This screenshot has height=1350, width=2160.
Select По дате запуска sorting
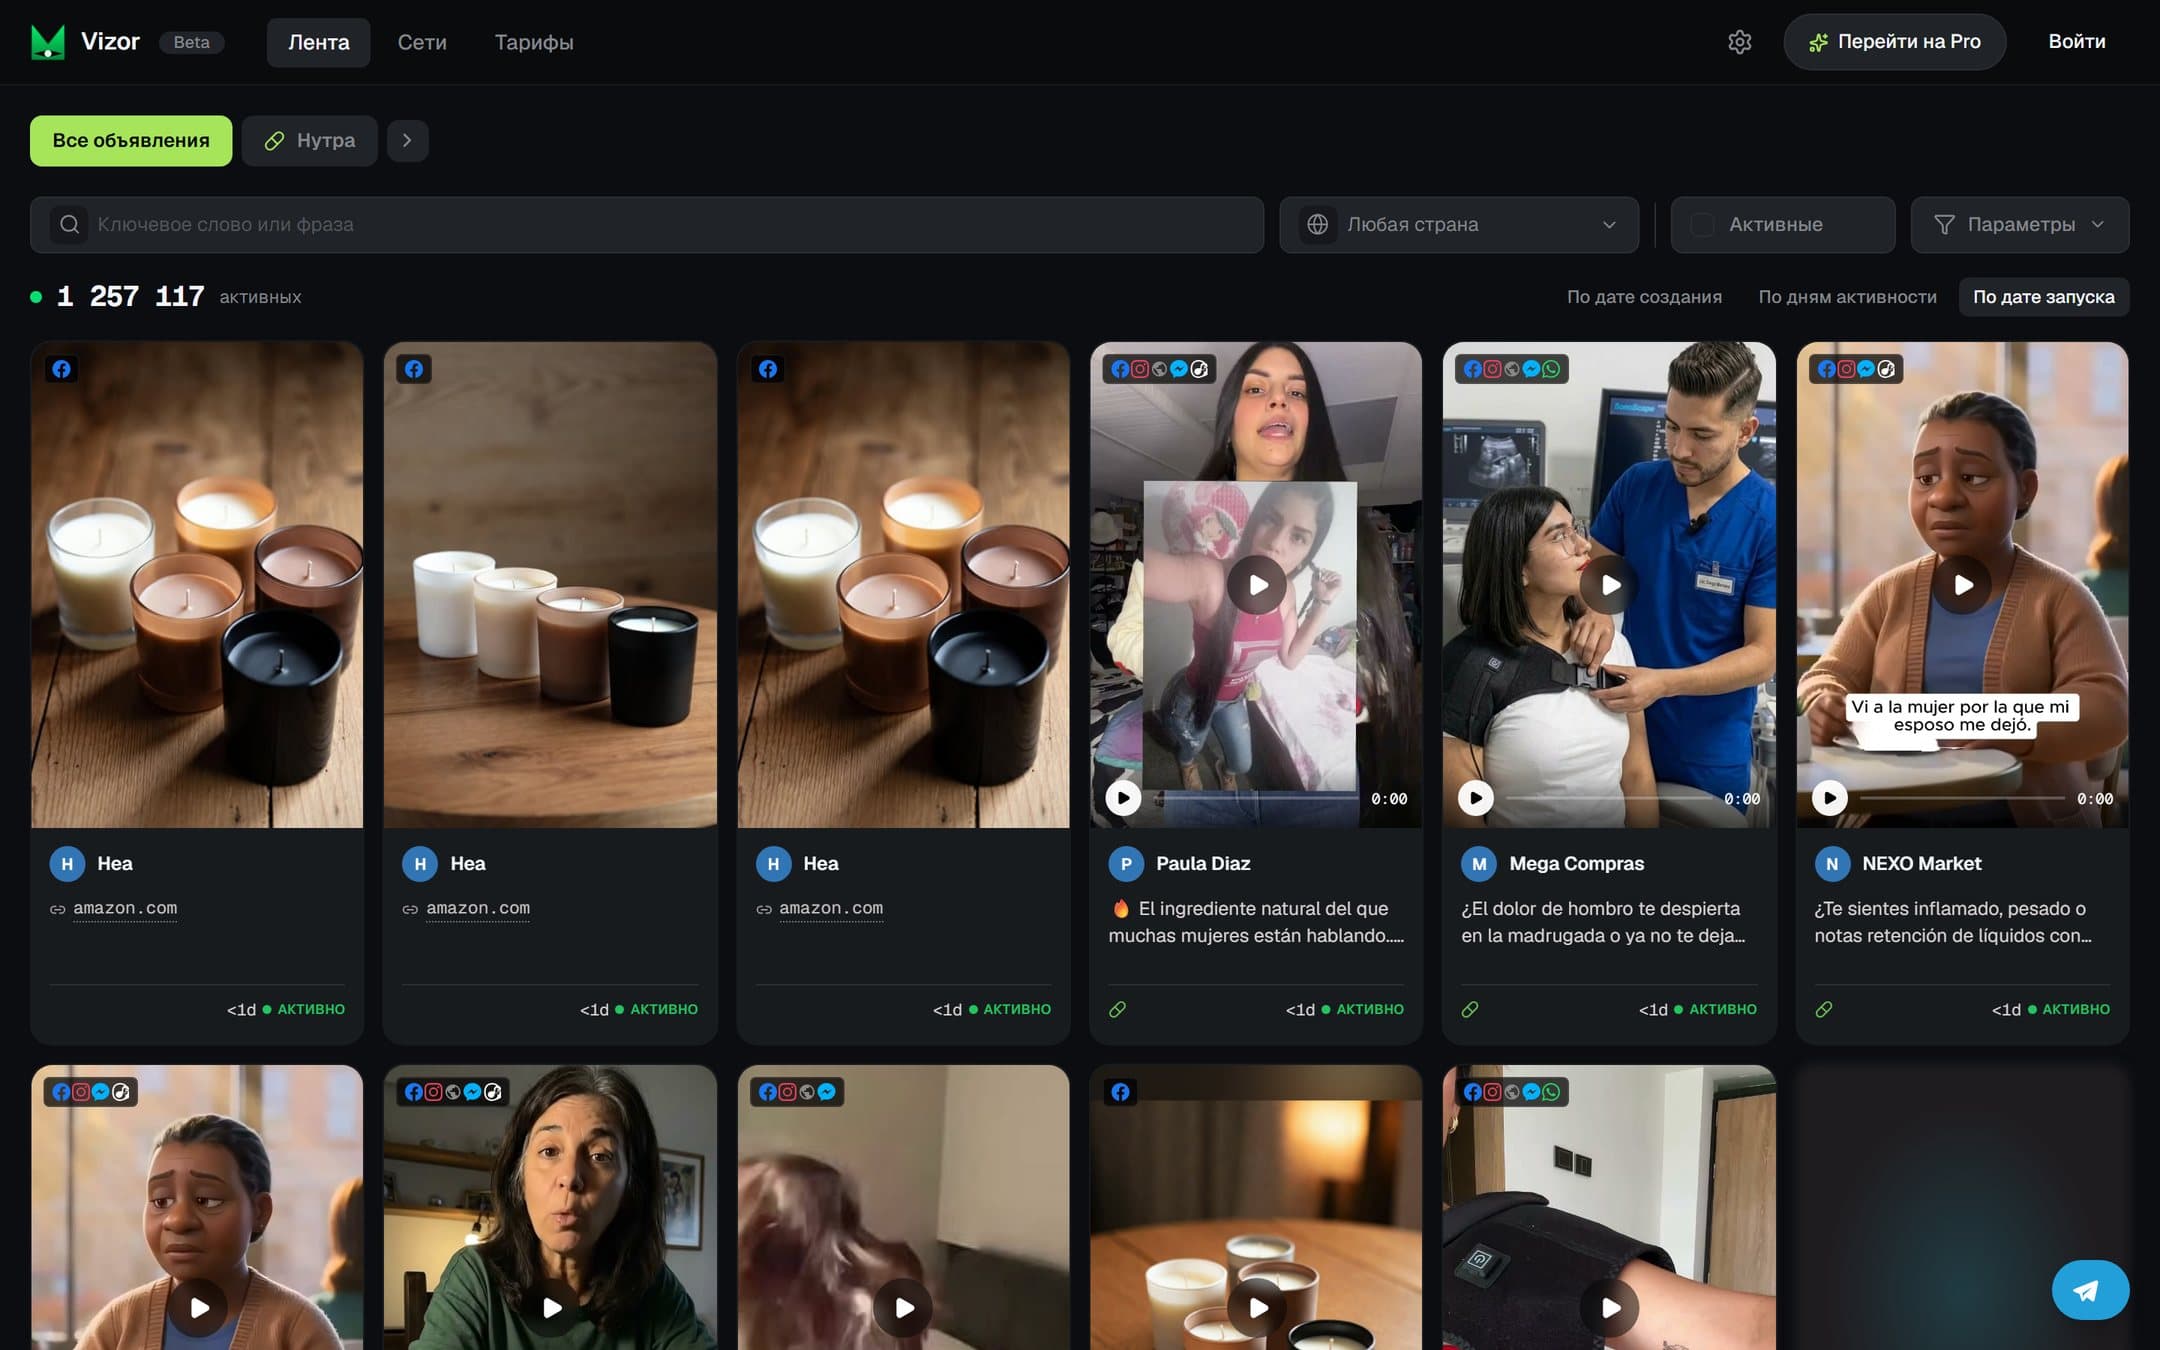[2044, 297]
